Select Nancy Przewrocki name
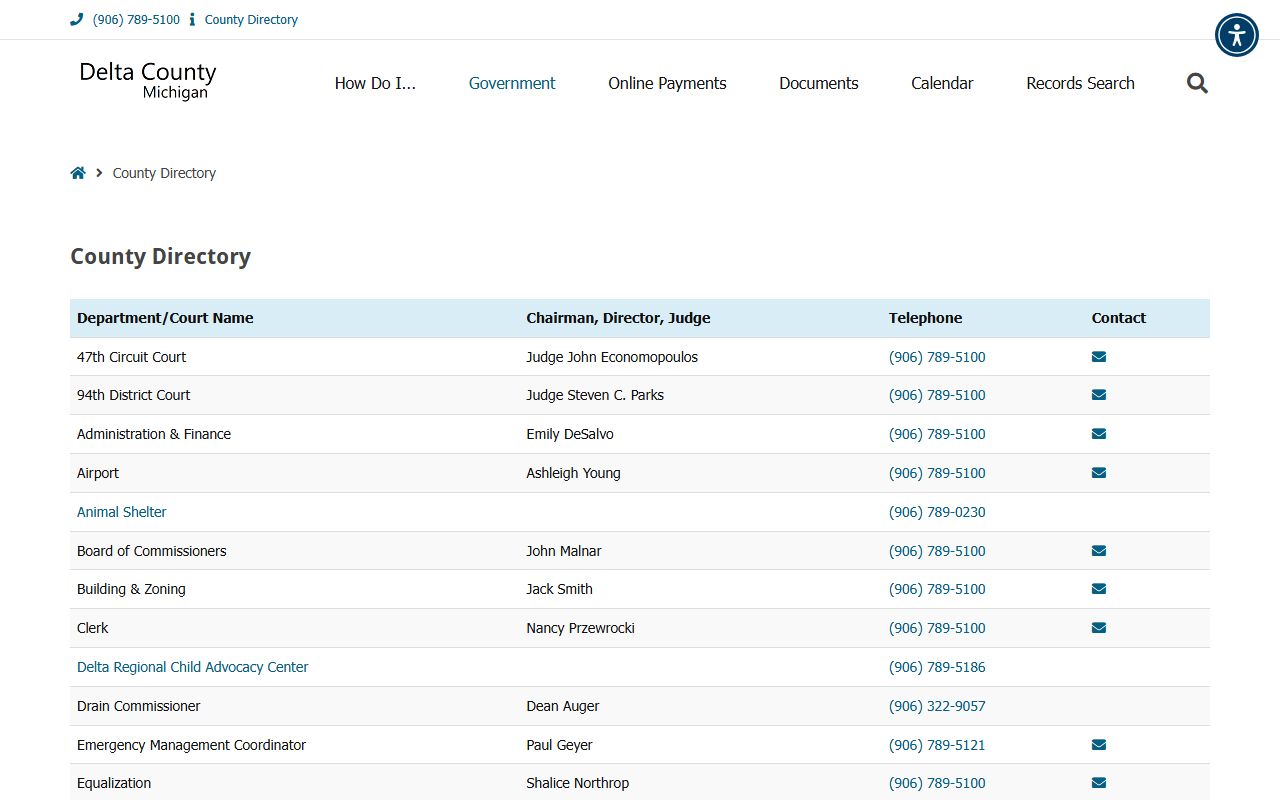The image size is (1280, 800). [580, 628]
